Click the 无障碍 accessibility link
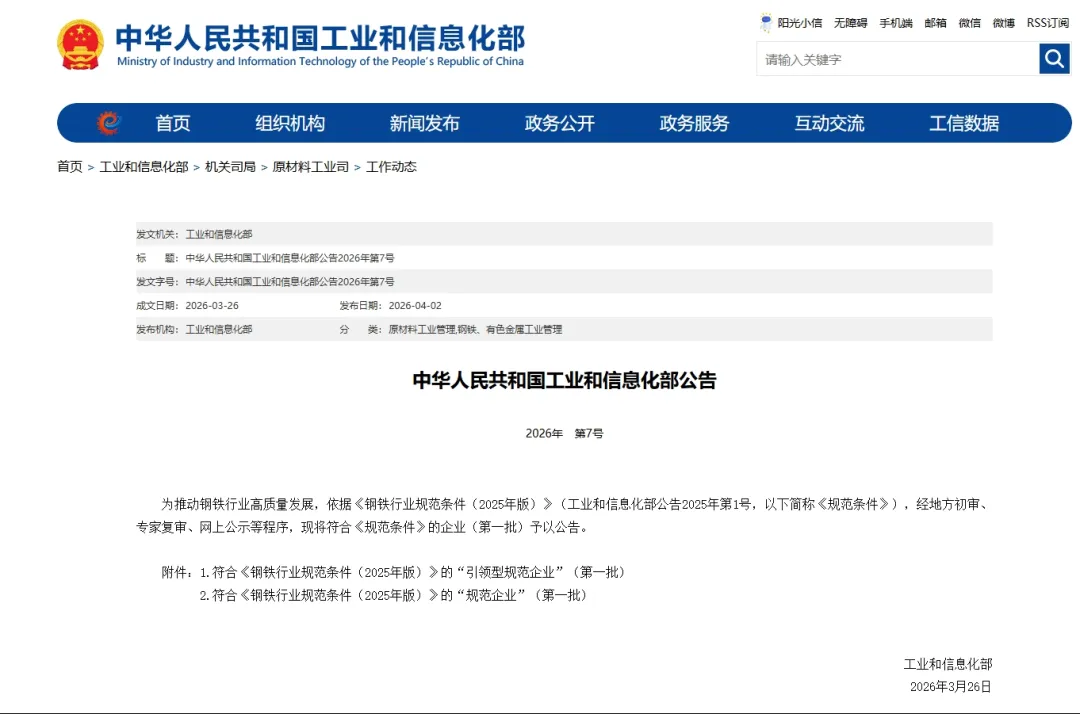This screenshot has width=1080, height=714. [851, 23]
